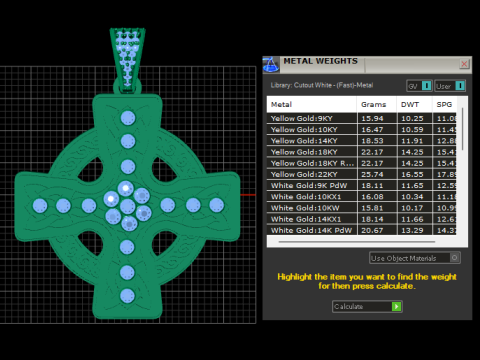480x360 pixels.
Task: Select the White Gold:9K PdW row
Action: click(361, 186)
